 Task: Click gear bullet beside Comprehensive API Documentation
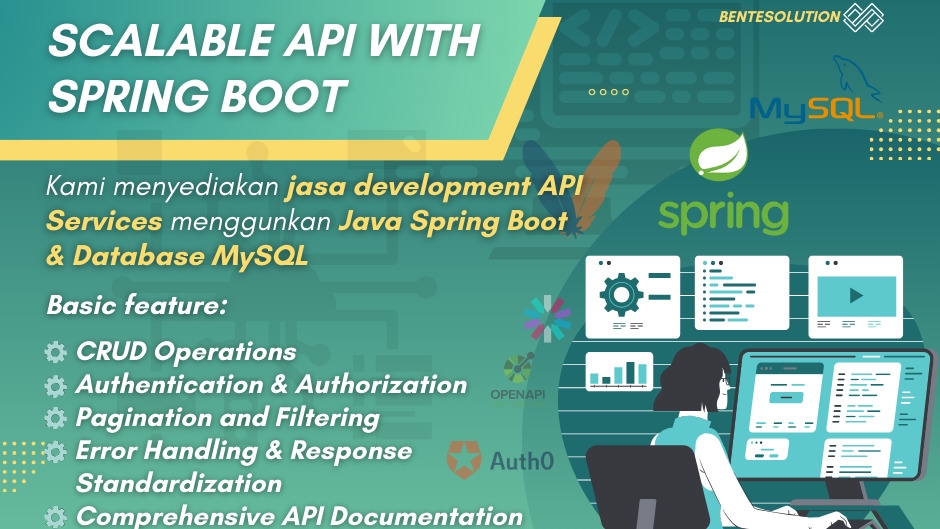tap(56, 517)
